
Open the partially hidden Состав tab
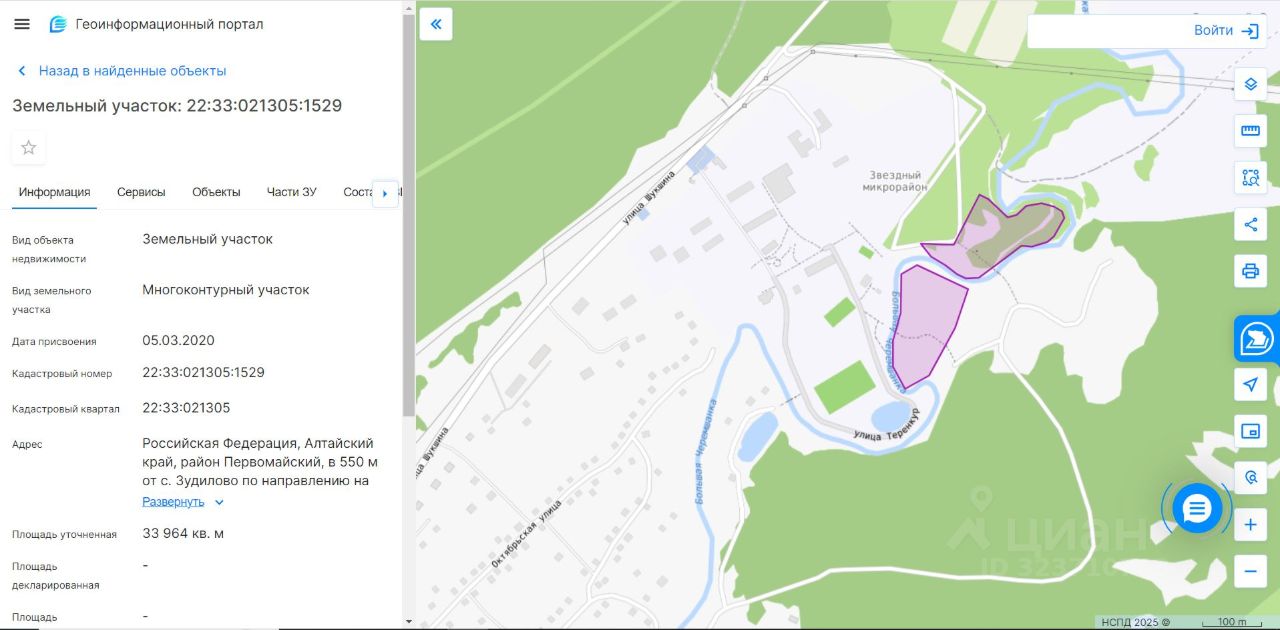click(x=357, y=192)
